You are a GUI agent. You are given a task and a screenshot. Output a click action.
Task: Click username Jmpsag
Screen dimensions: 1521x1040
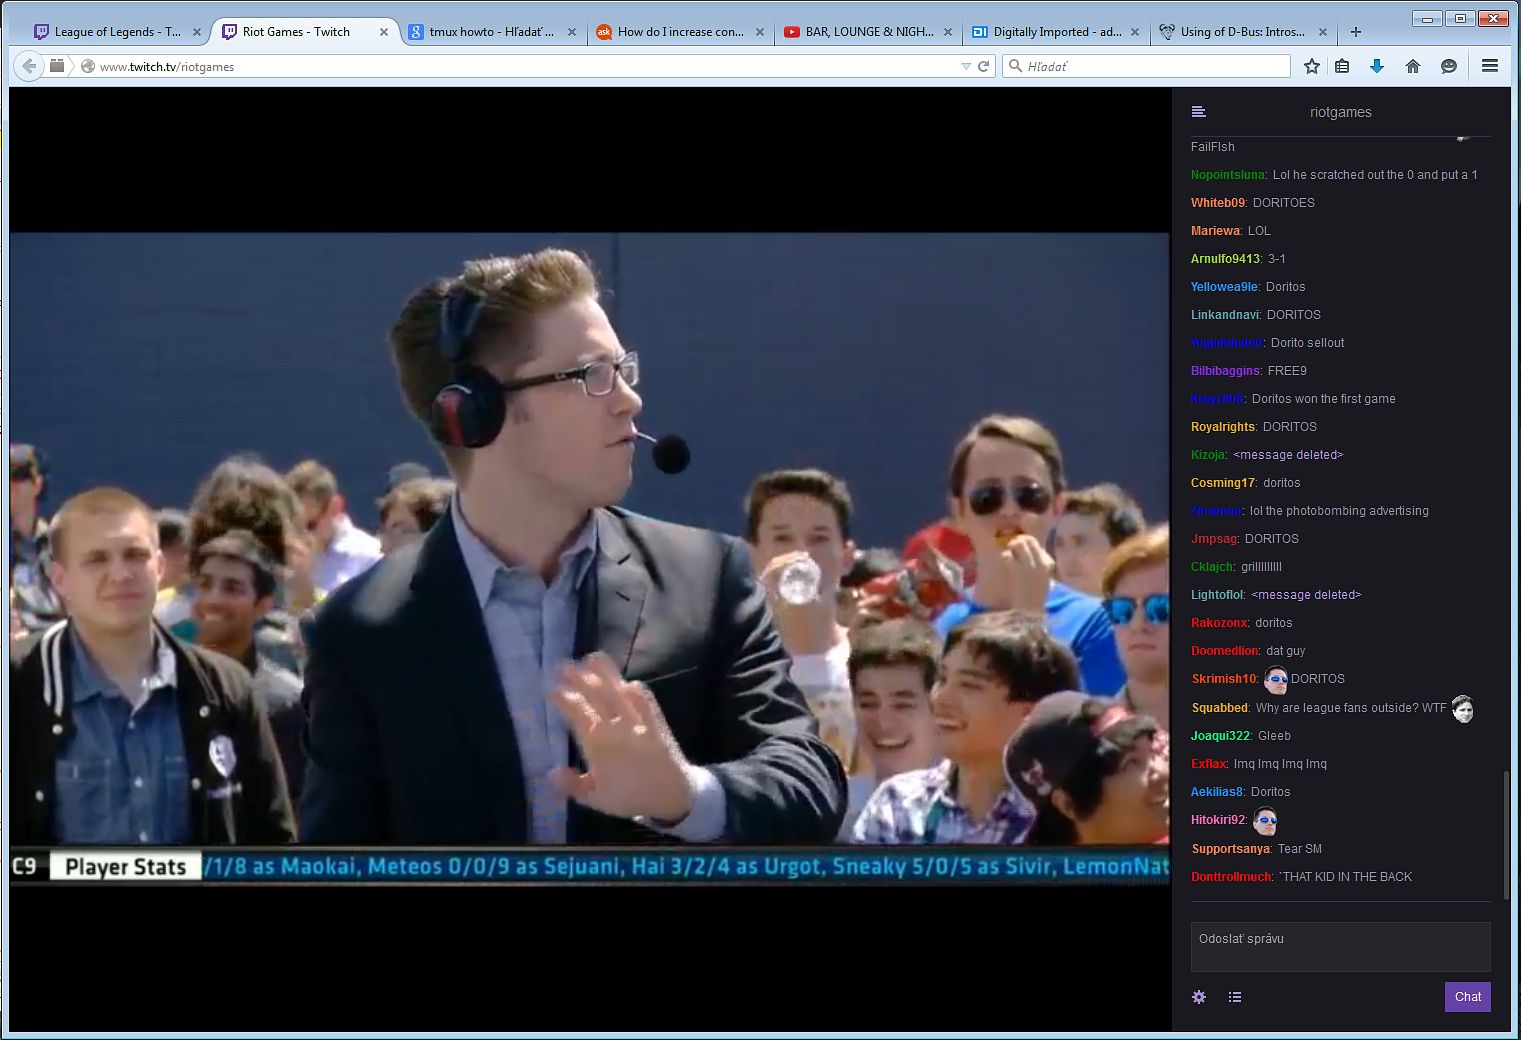[x=1214, y=539]
